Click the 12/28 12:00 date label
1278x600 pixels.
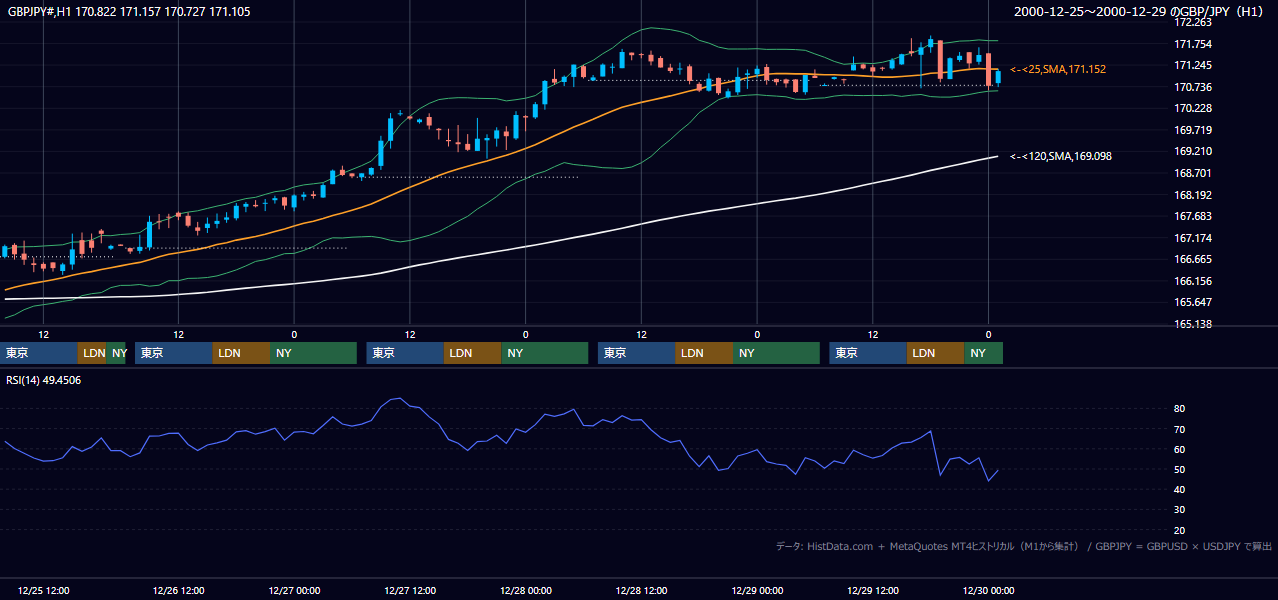click(x=641, y=591)
